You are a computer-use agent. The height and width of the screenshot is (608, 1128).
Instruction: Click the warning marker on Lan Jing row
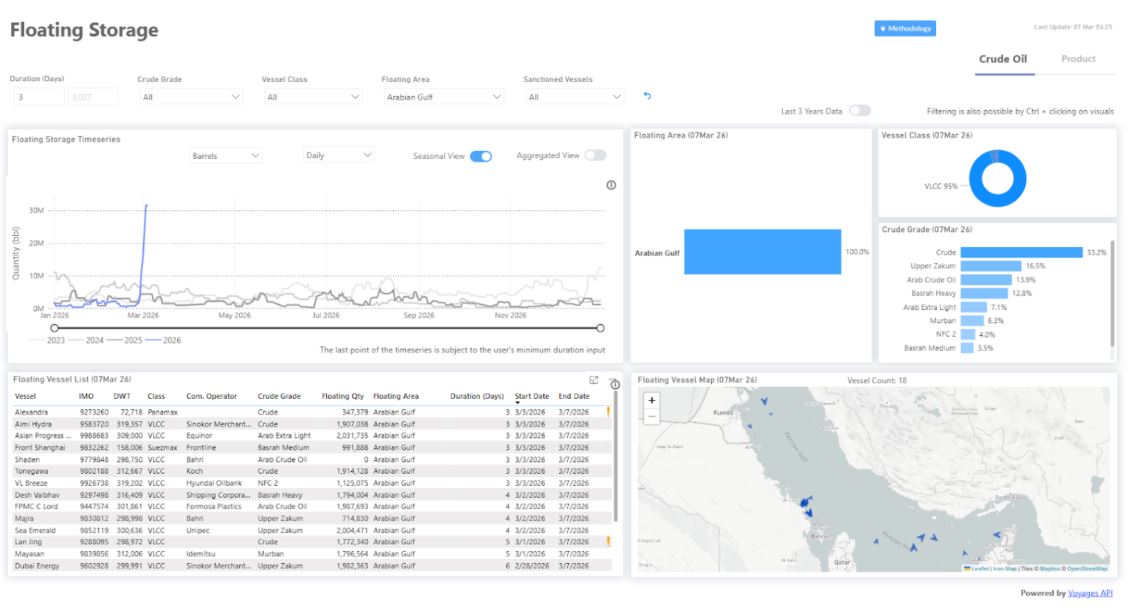[608, 541]
